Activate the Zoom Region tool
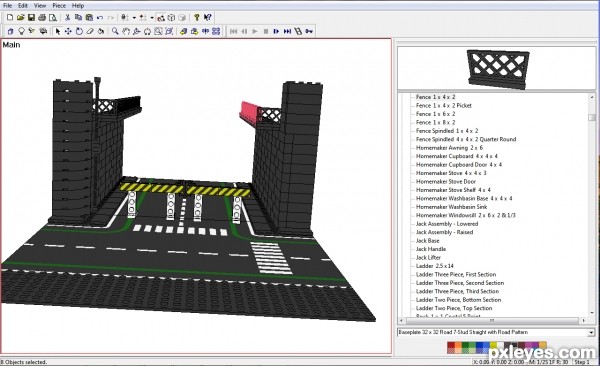 pos(158,31)
